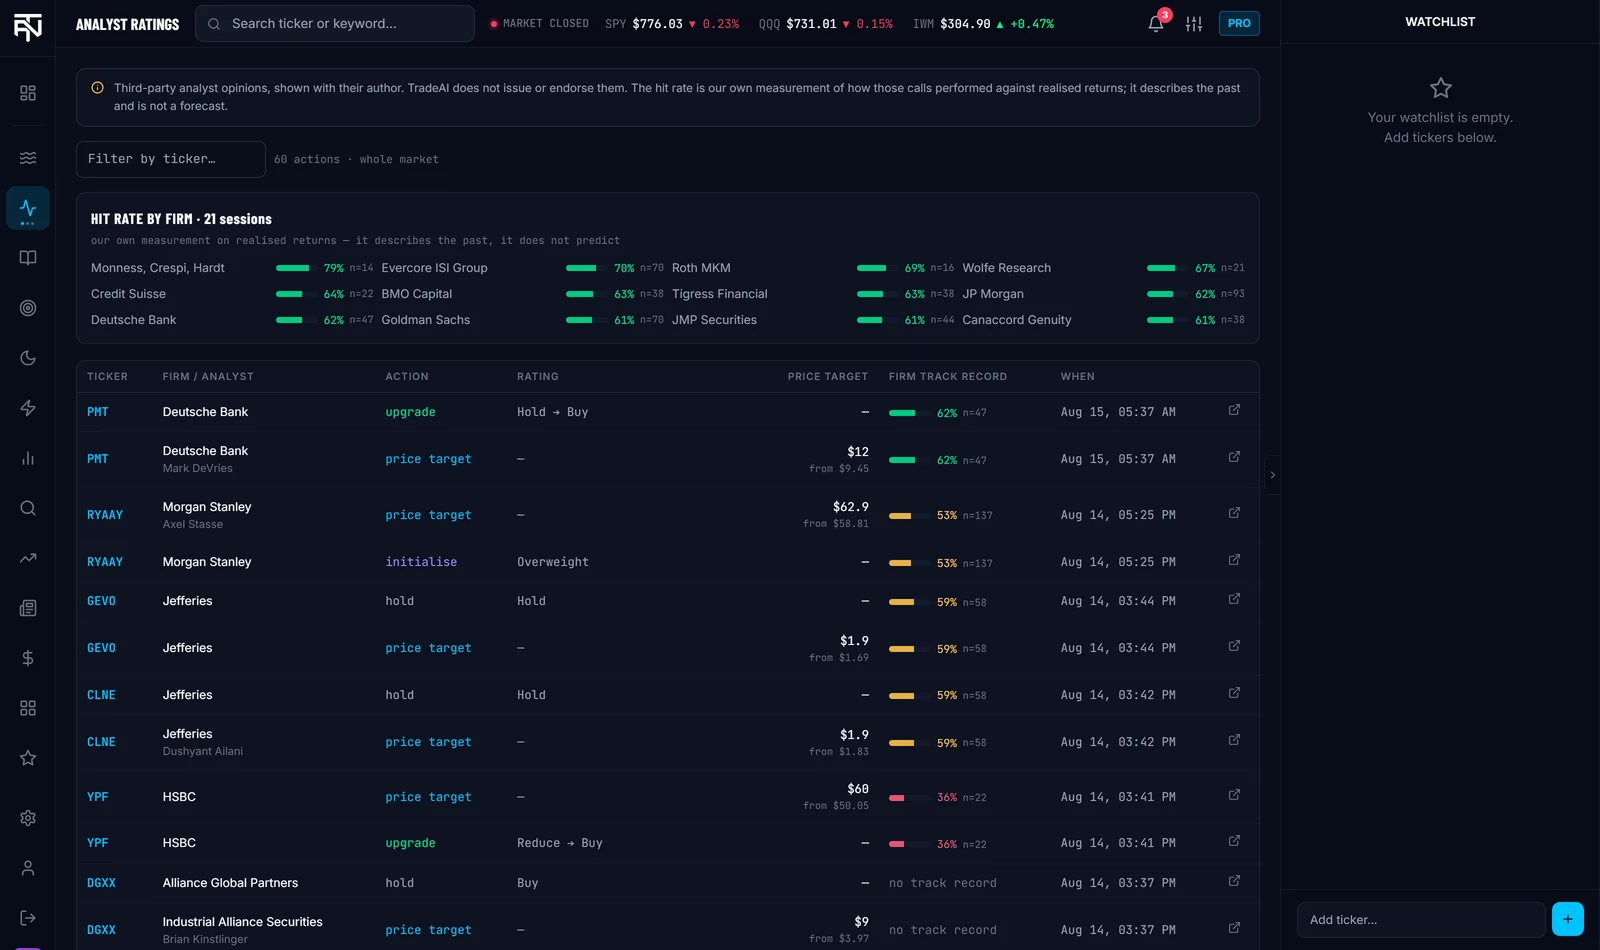The width and height of the screenshot is (1600, 950).
Task: Click the IWM $304.90 quote in header
Action: pyautogui.click(x=983, y=24)
